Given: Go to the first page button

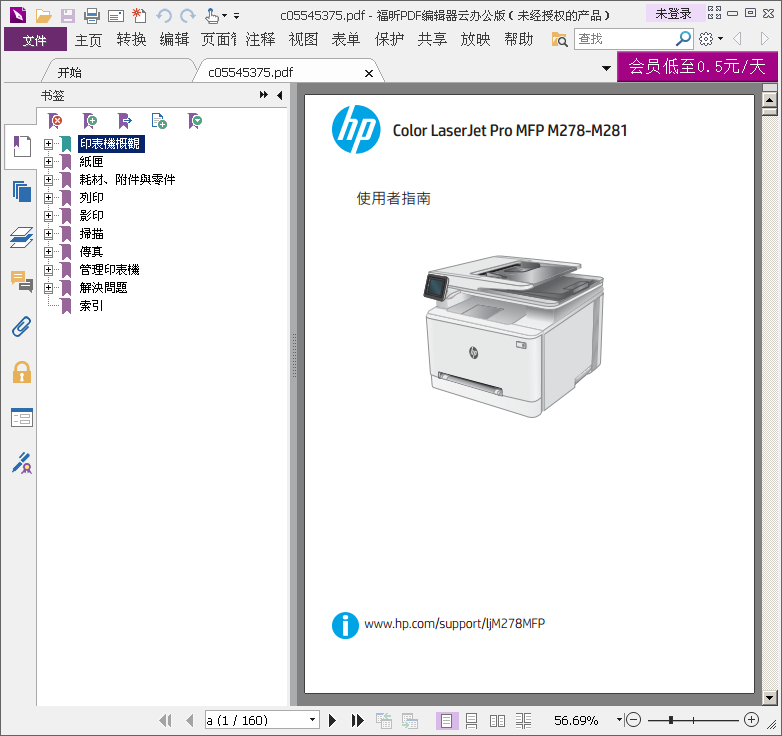Looking at the screenshot, I should pos(165,720).
